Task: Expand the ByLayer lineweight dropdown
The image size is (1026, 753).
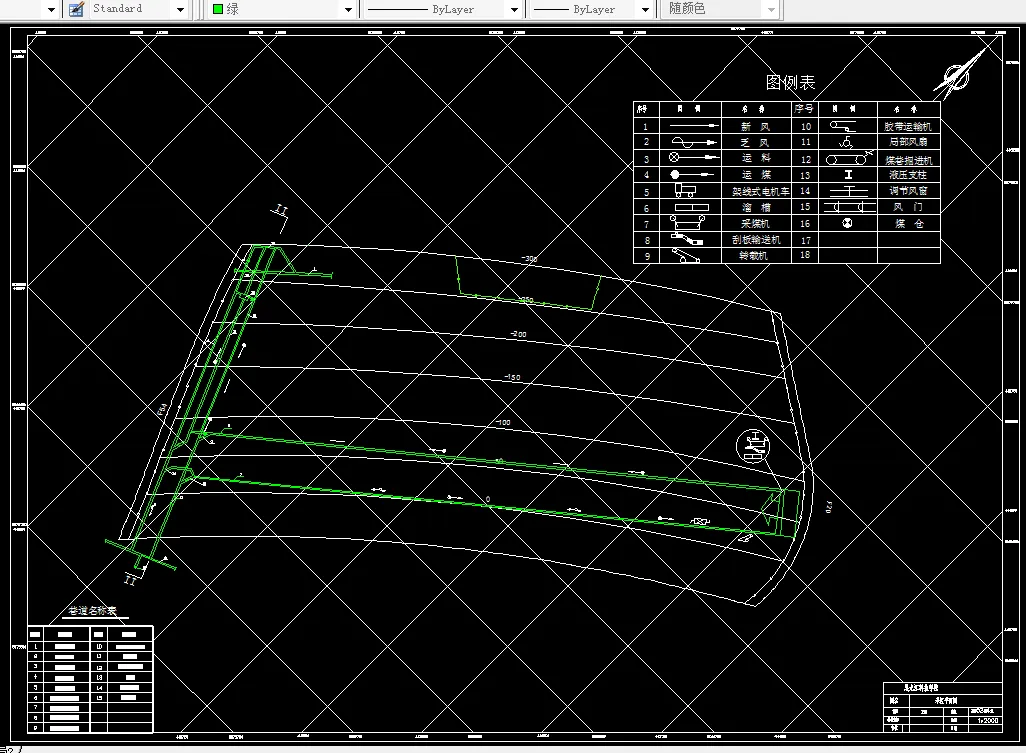Action: (x=645, y=9)
